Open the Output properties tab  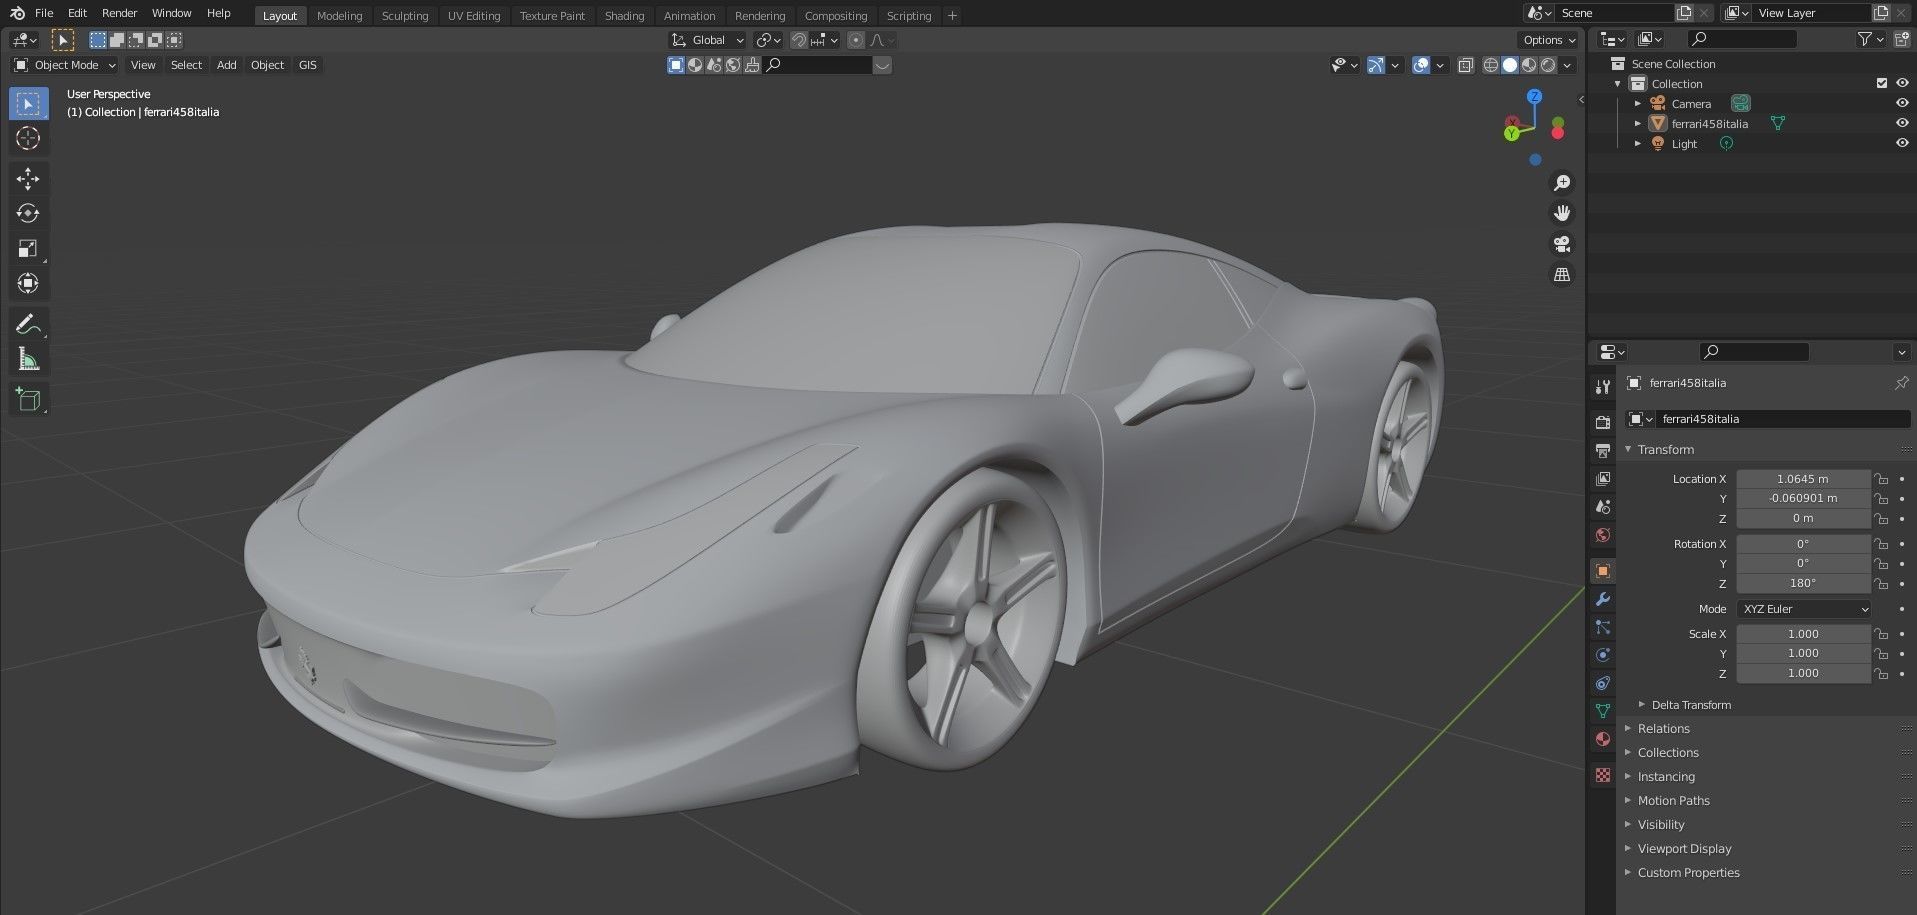1603,451
